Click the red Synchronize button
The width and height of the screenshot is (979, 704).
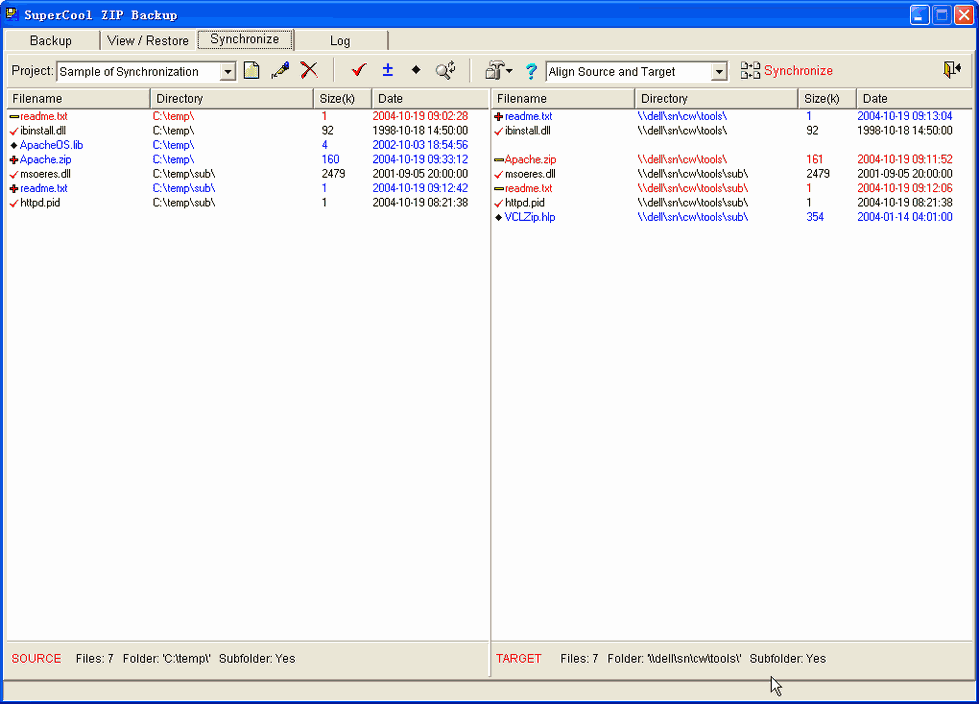coord(787,71)
